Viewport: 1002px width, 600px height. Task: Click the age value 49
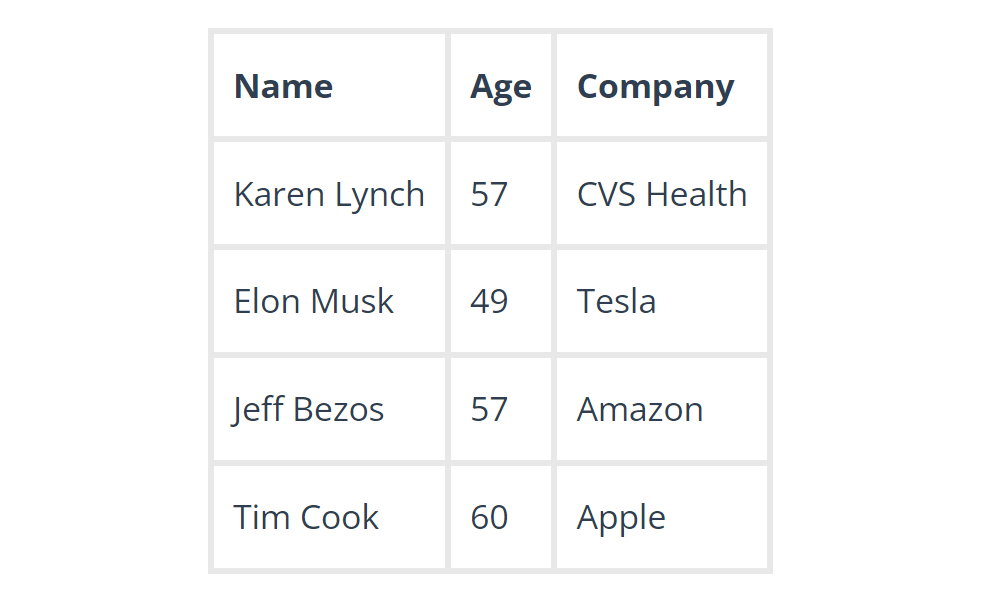pos(489,302)
